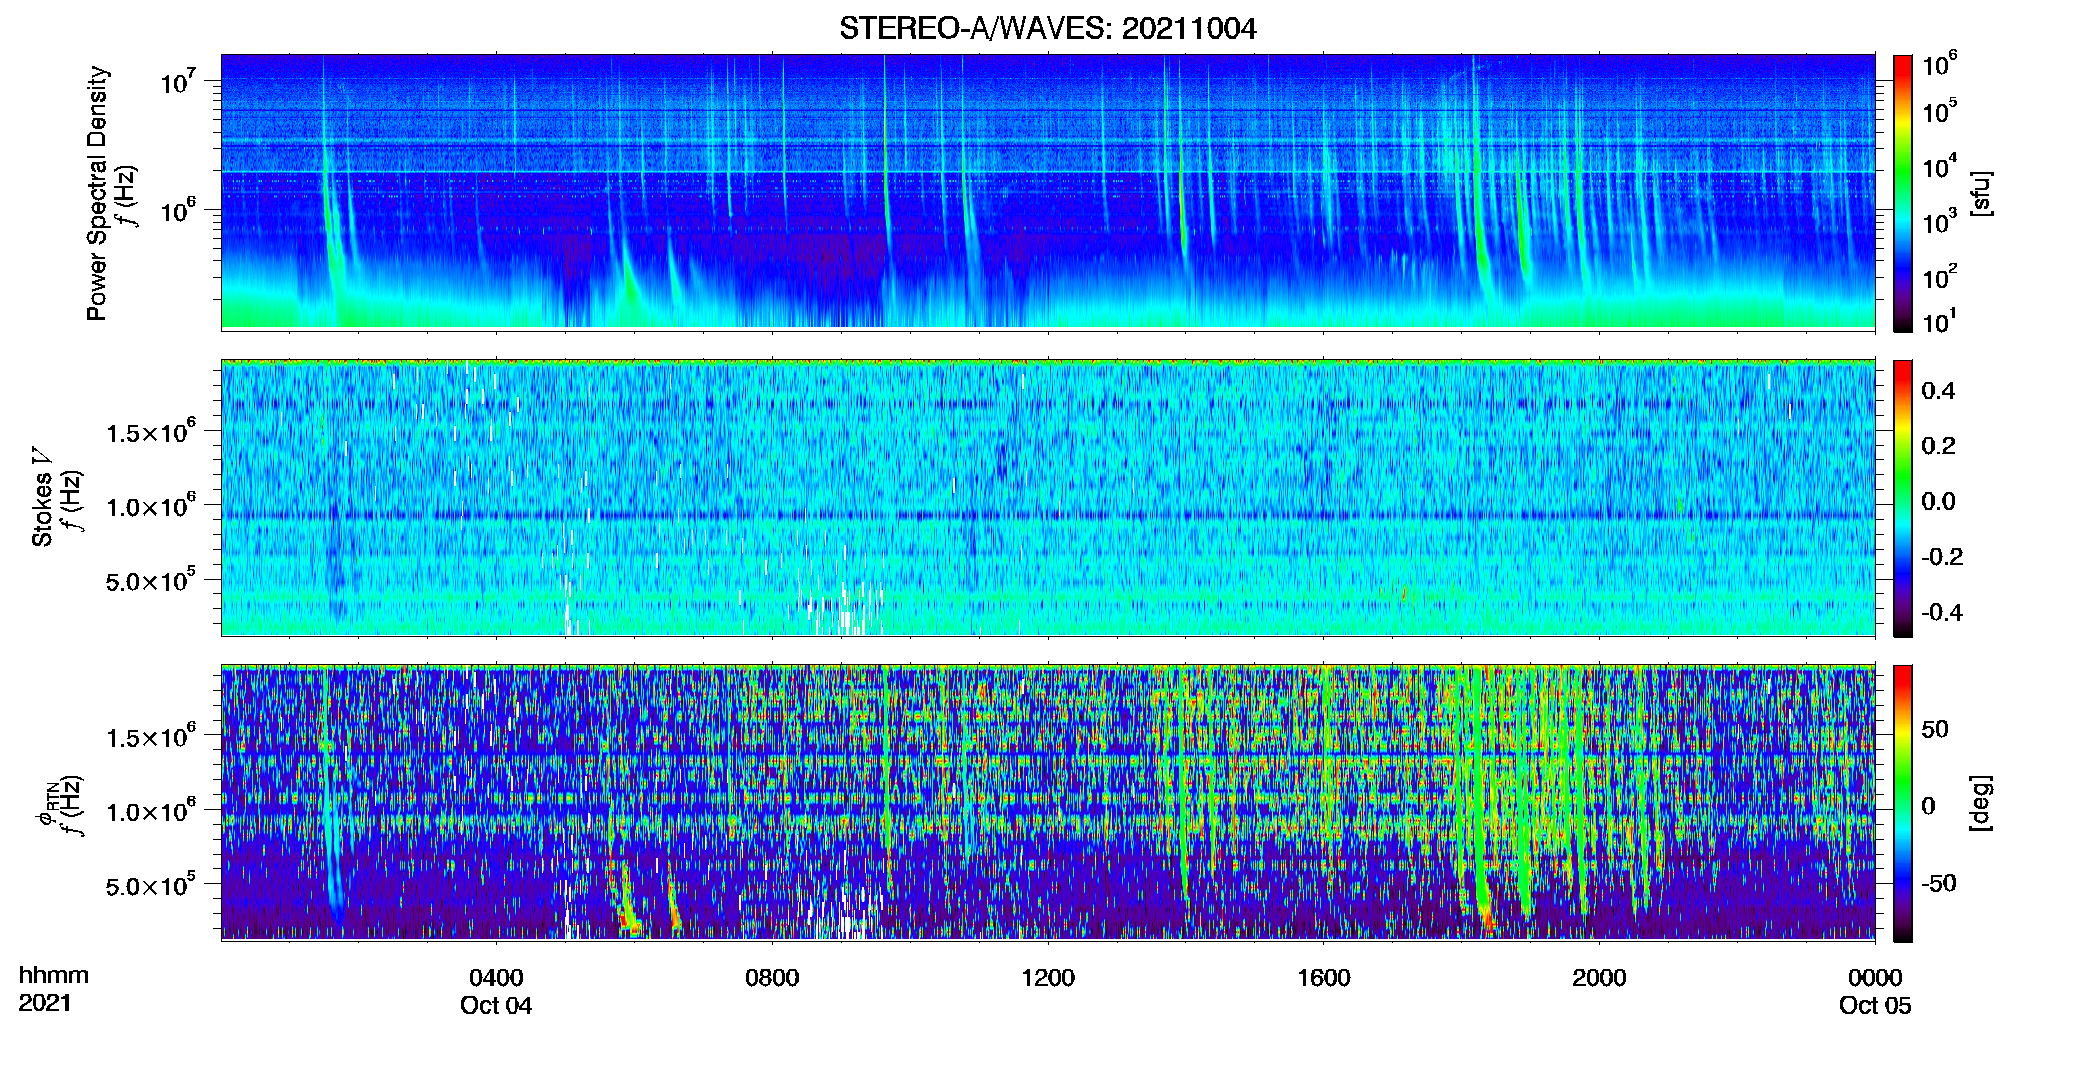The height and width of the screenshot is (1080, 2096).
Task: Click the -0.2 value on Stokes color bar
Action: (1941, 557)
